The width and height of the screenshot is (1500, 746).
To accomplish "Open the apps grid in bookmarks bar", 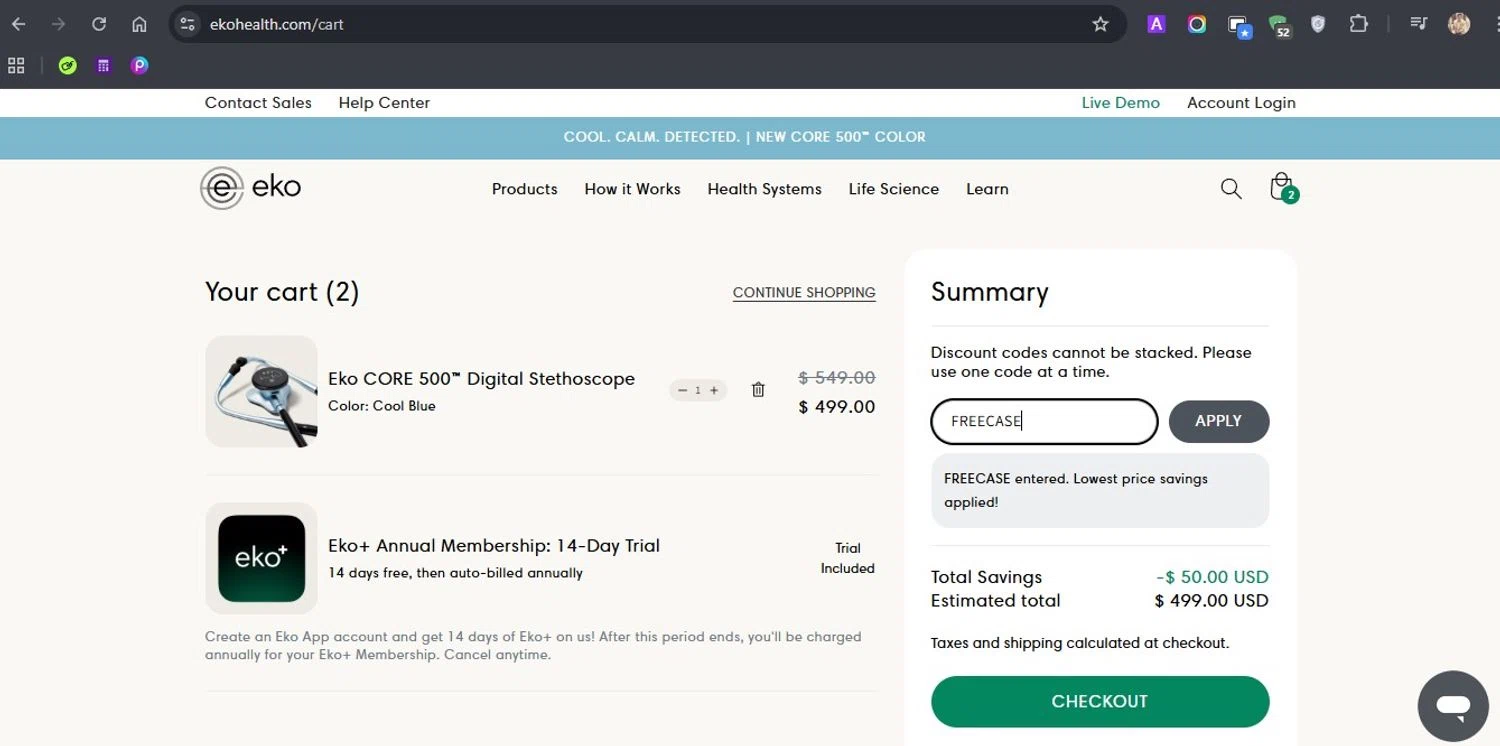I will 16,66.
